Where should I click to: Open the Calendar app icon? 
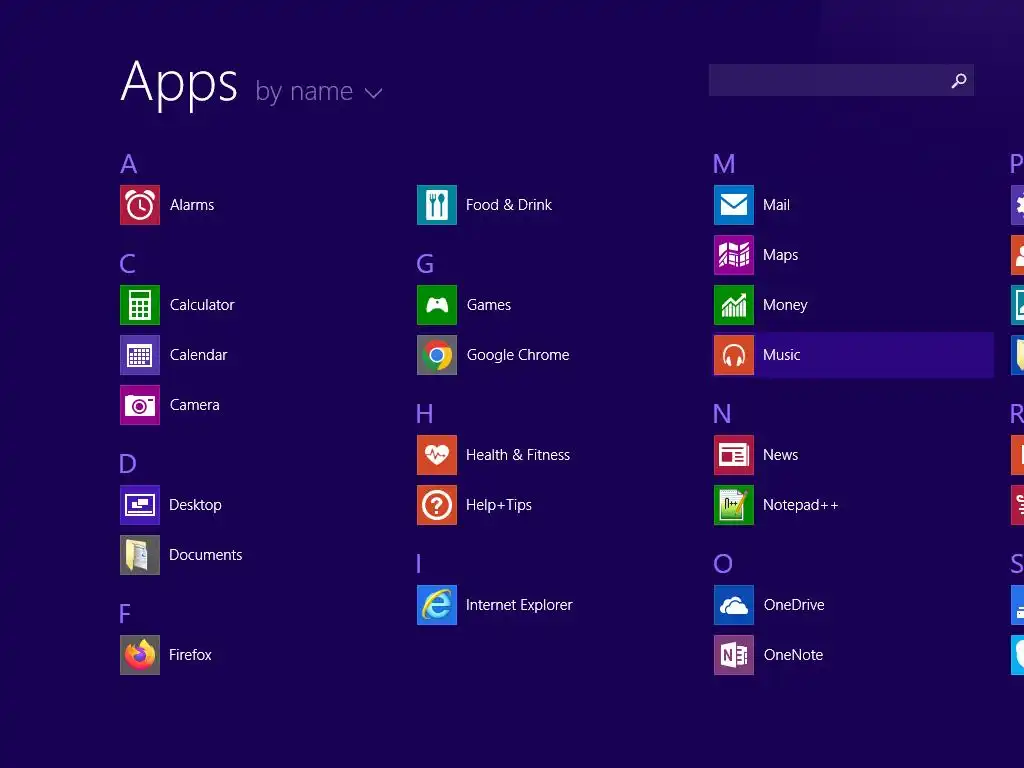point(140,355)
